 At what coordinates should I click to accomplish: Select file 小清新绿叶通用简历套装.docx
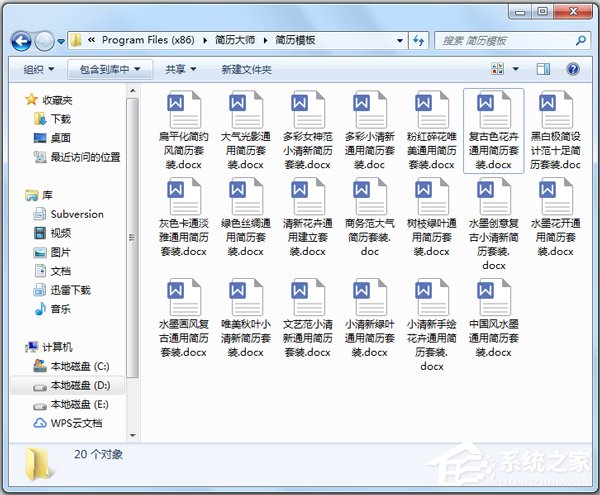click(x=370, y=318)
